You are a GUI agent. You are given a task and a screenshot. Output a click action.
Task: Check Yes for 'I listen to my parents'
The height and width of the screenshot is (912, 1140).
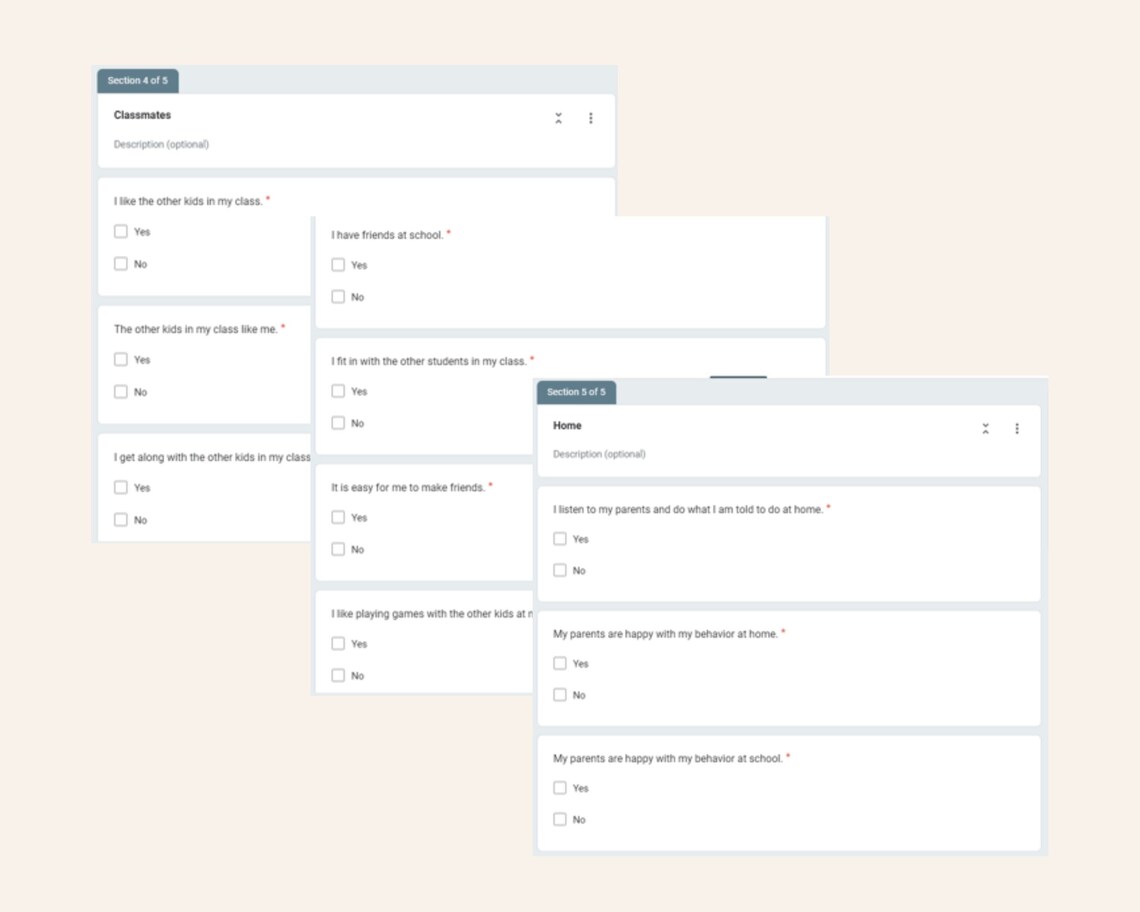click(x=560, y=538)
